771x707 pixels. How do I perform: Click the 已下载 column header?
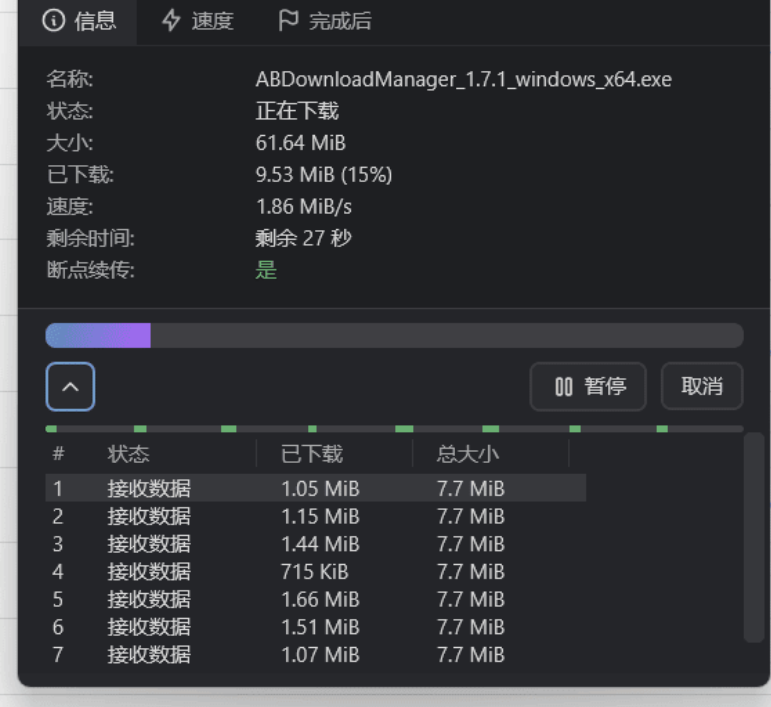(311, 454)
